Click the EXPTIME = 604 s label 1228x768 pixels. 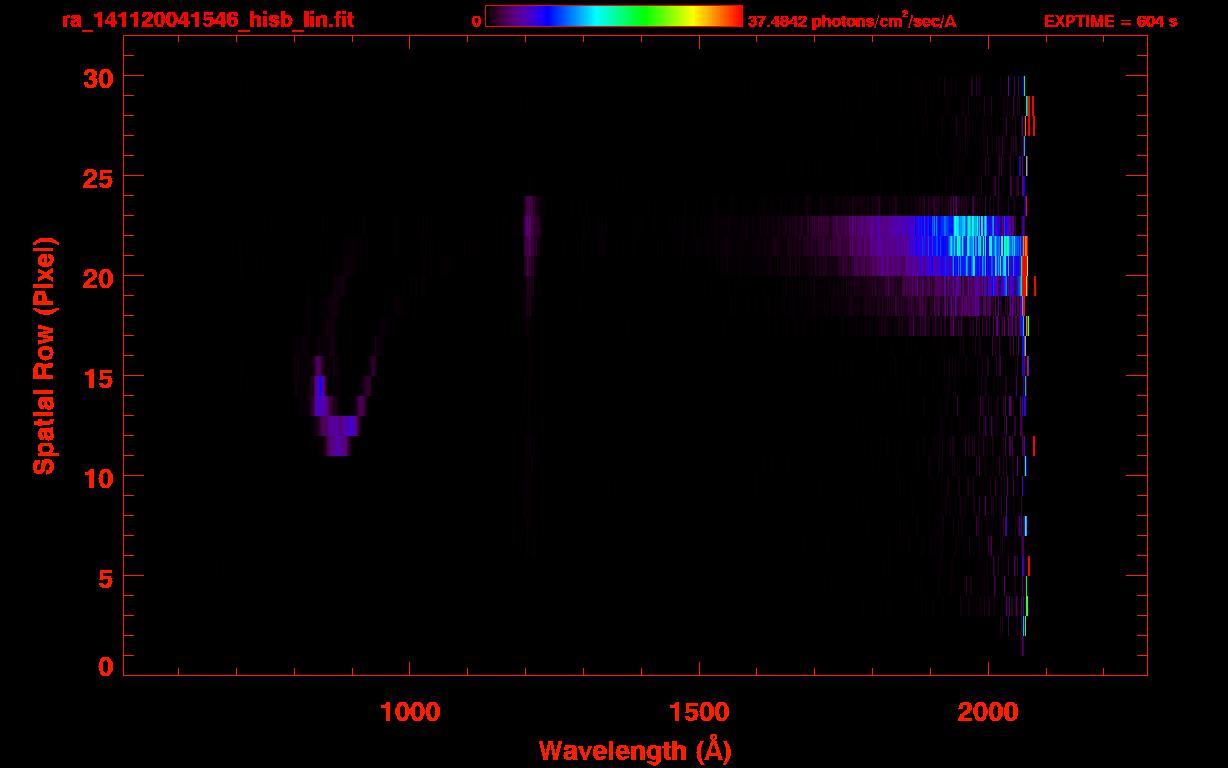(1110, 21)
